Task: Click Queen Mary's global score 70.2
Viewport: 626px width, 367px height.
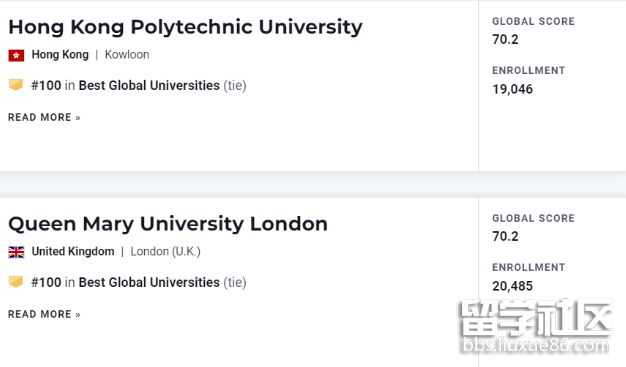Action: (x=505, y=236)
